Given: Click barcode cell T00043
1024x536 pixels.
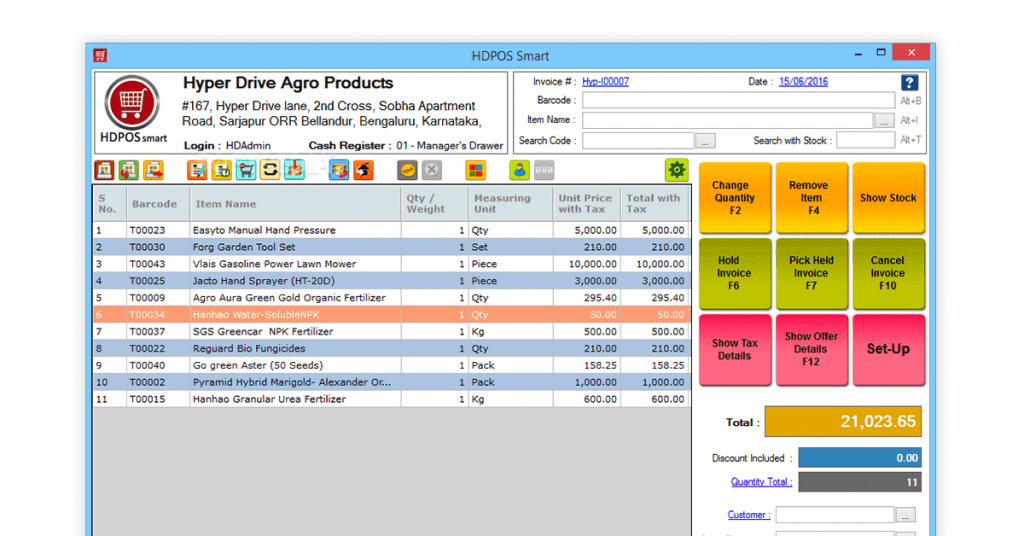Looking at the screenshot, I should [157, 264].
